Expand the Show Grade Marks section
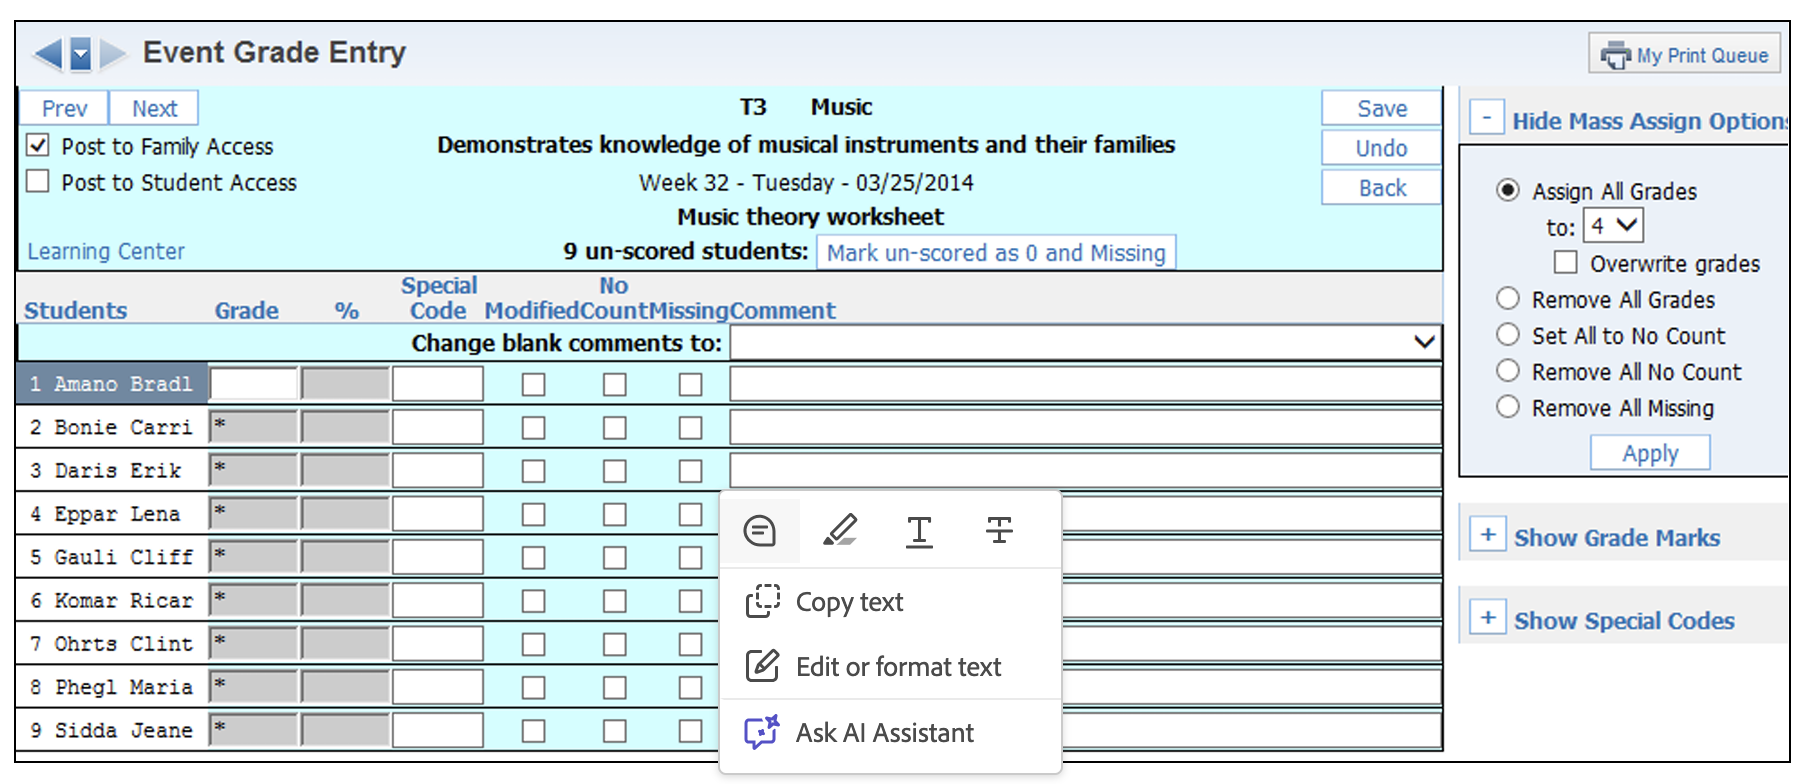1808x784 pixels. pyautogui.click(x=1488, y=535)
